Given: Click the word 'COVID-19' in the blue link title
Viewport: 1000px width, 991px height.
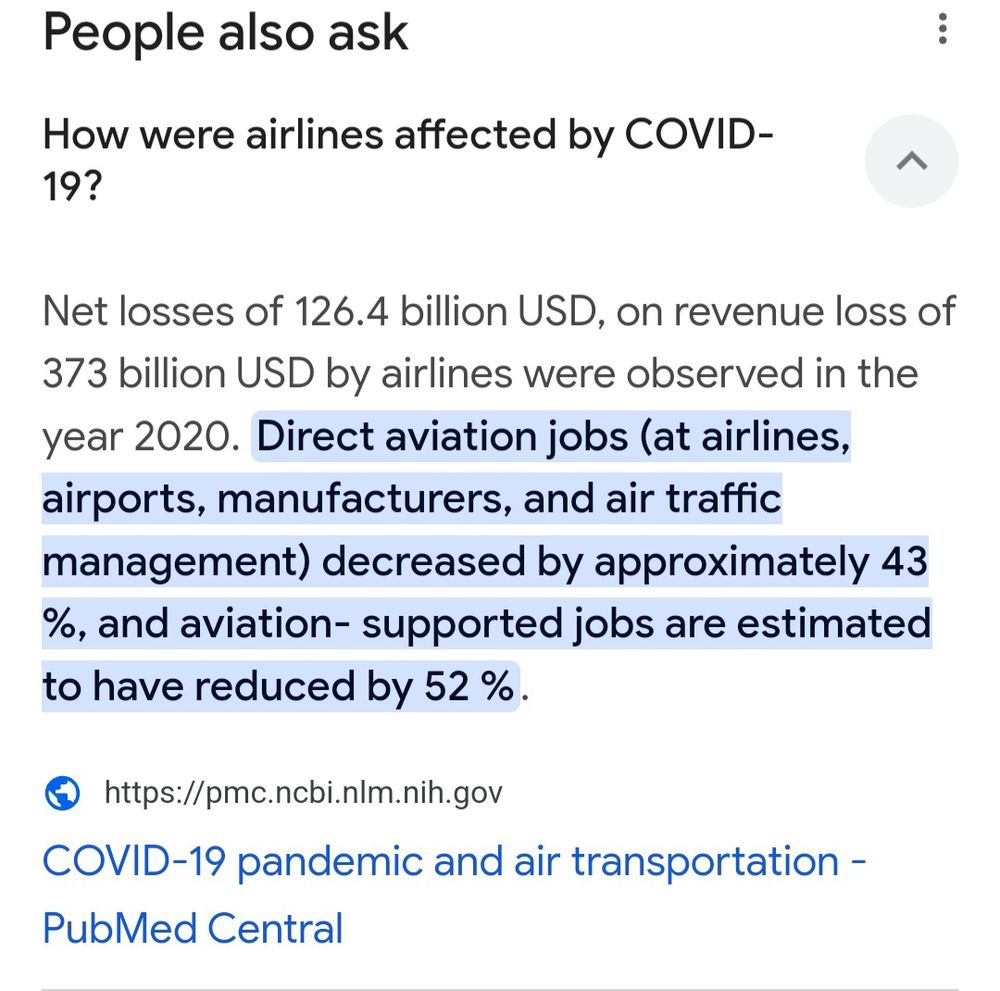Looking at the screenshot, I should 134,860.
